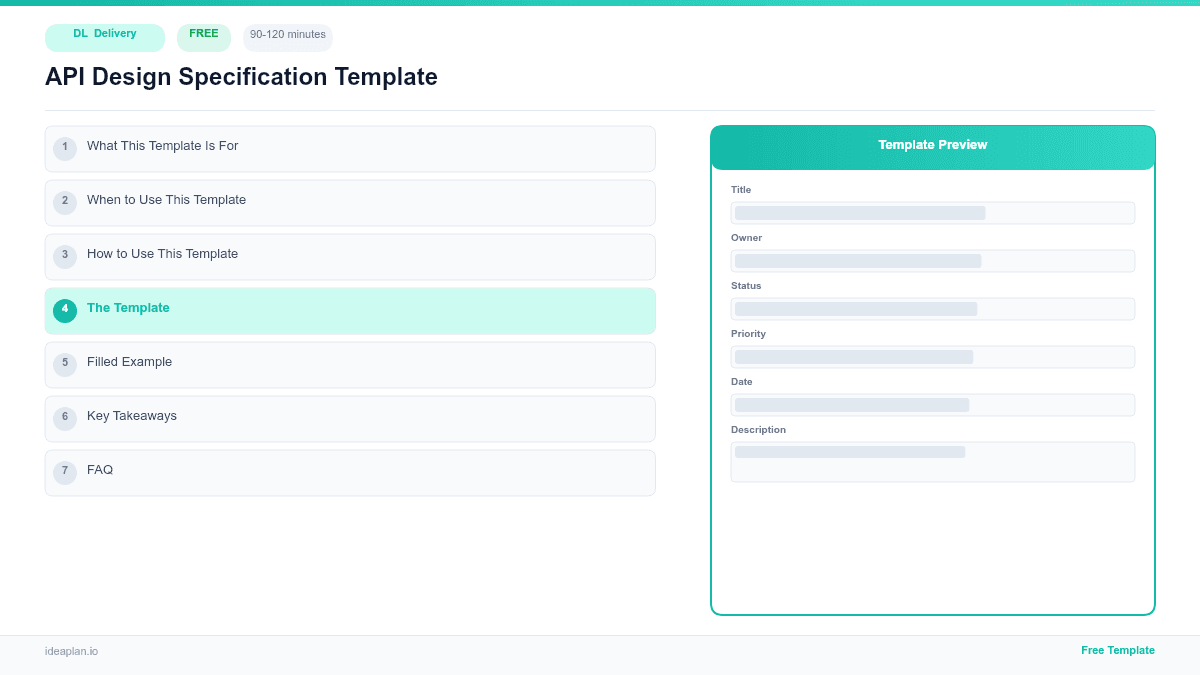Expand 'How to Use This Template' section
Screen dimensions: 1200x675
[162, 256]
